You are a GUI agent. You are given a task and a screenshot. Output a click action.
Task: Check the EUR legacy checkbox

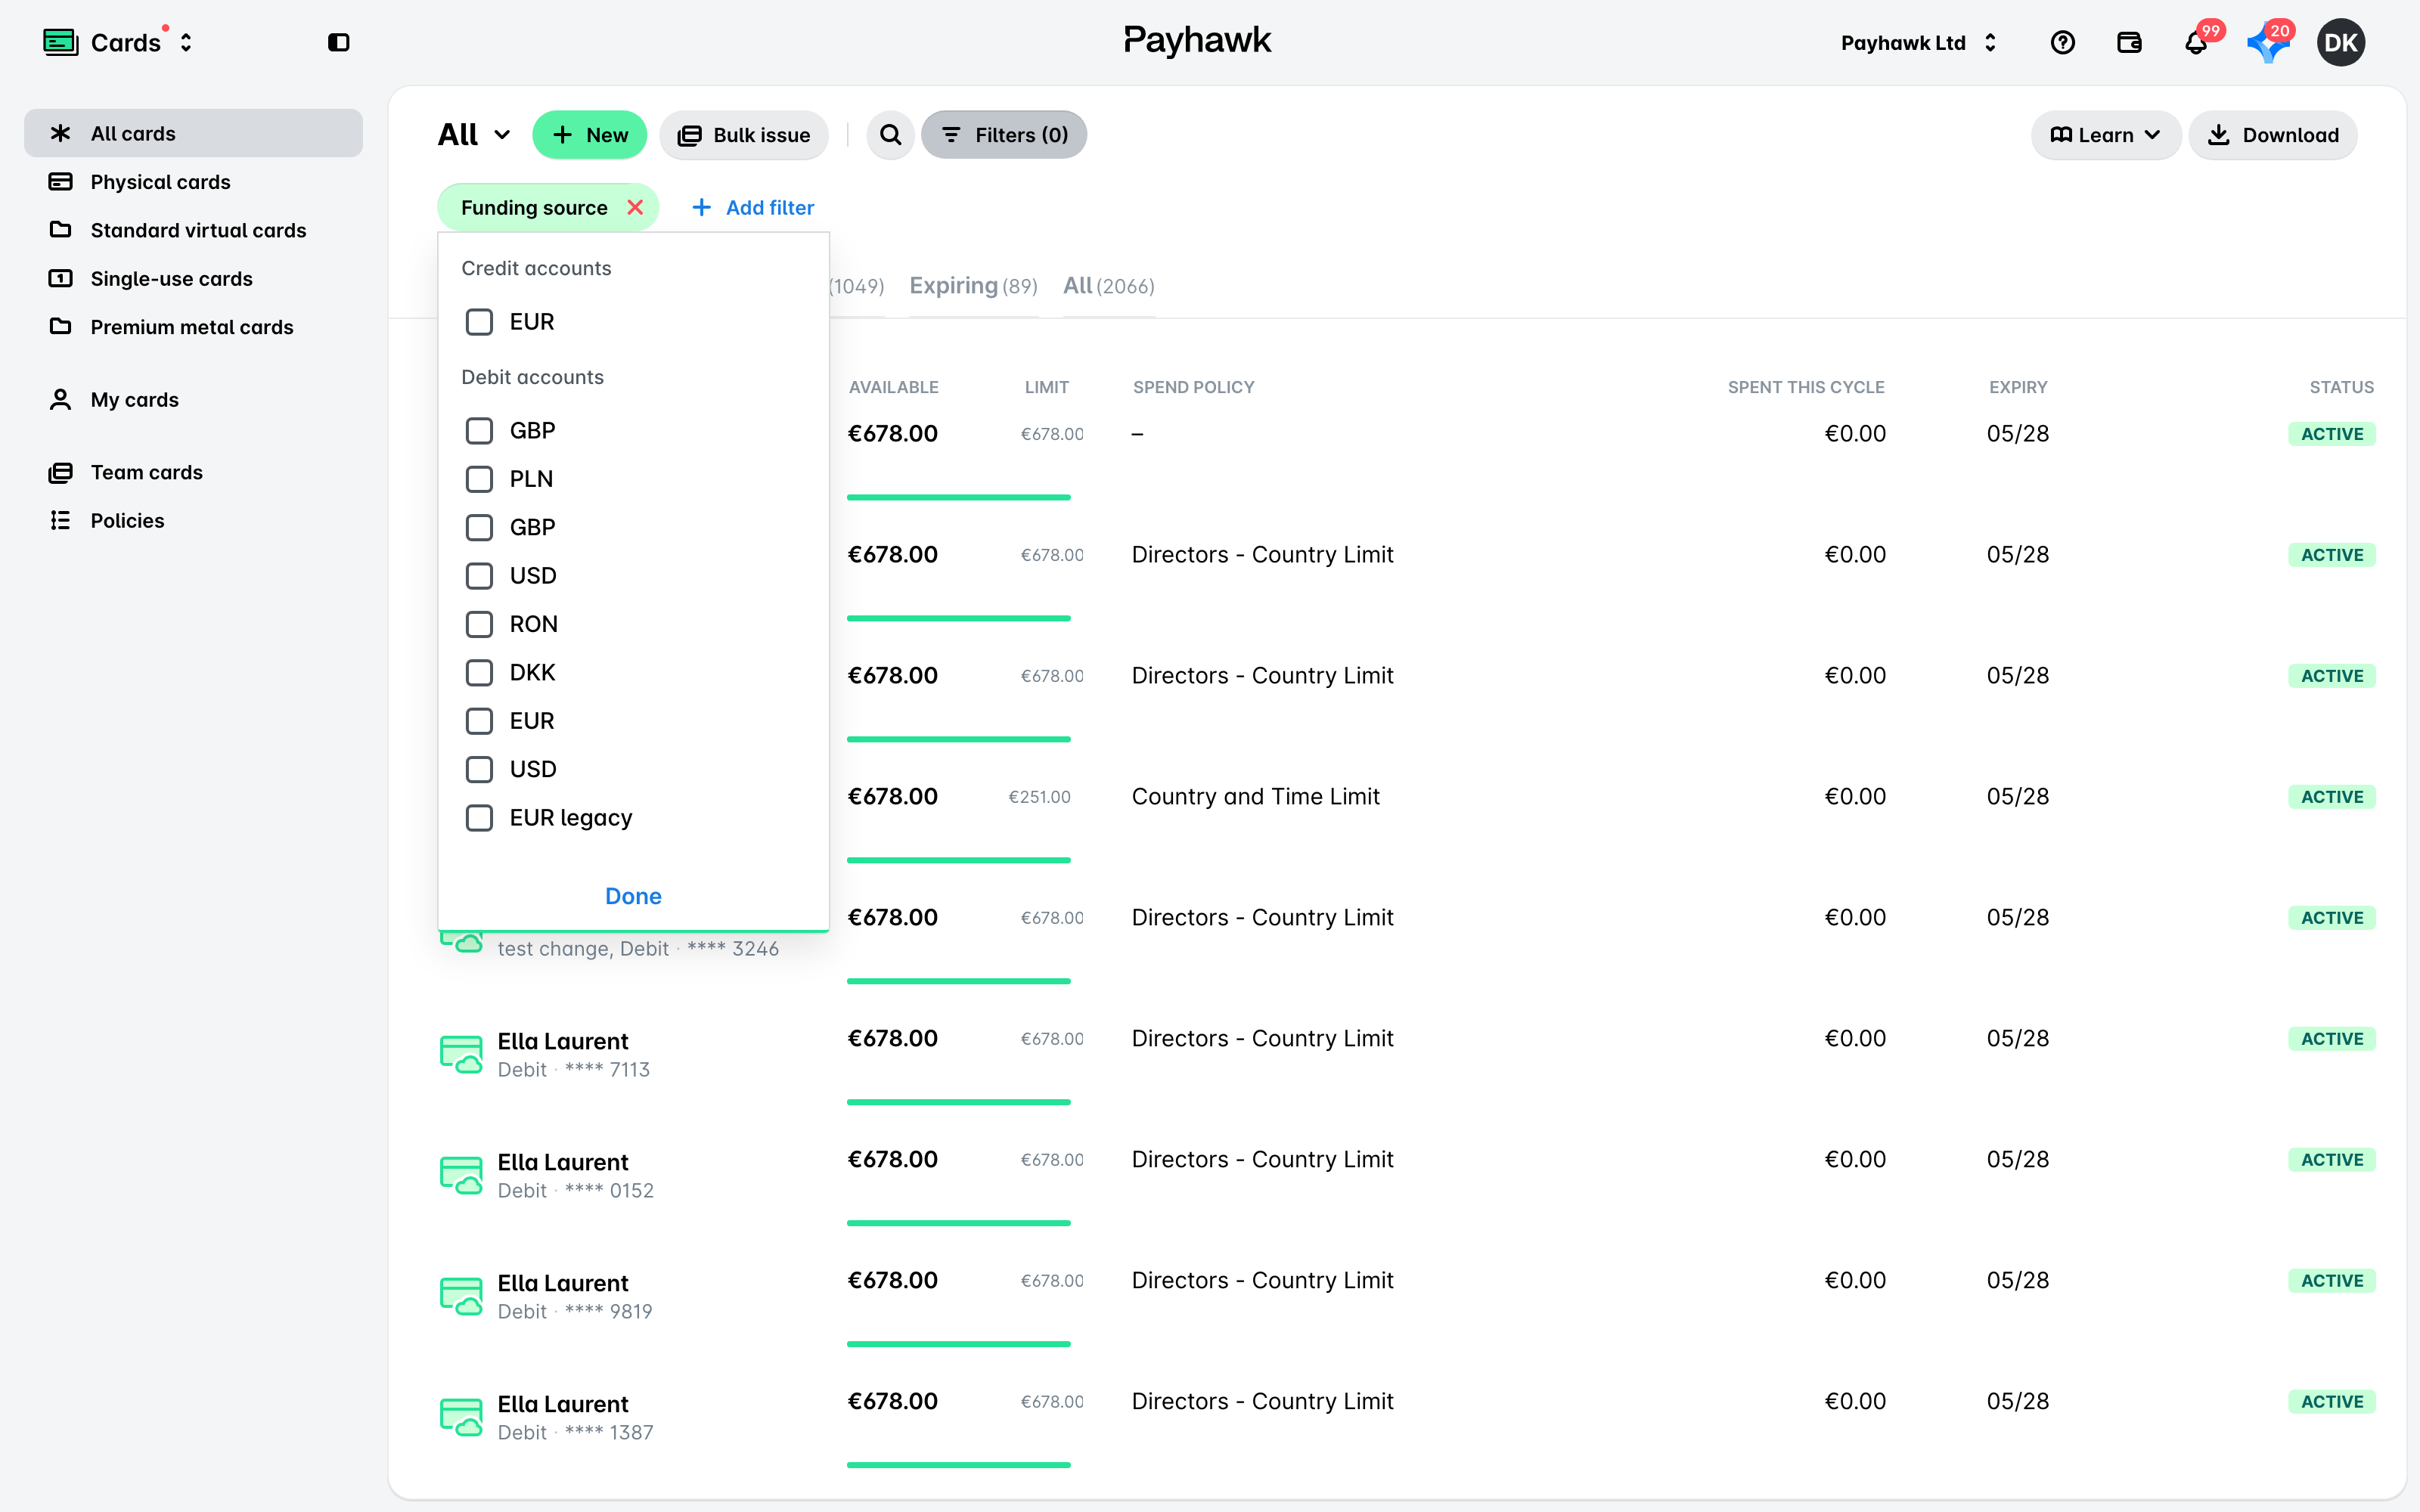(x=480, y=818)
